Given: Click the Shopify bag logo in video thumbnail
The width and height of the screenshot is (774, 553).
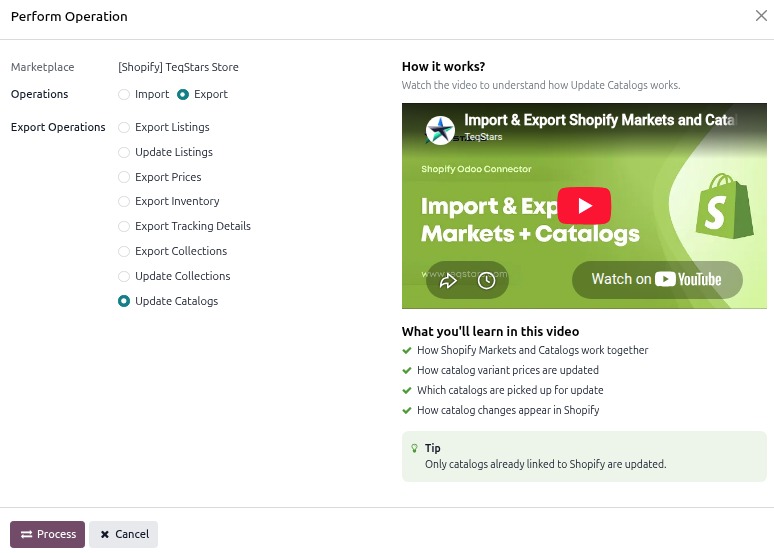Looking at the screenshot, I should click(x=725, y=206).
